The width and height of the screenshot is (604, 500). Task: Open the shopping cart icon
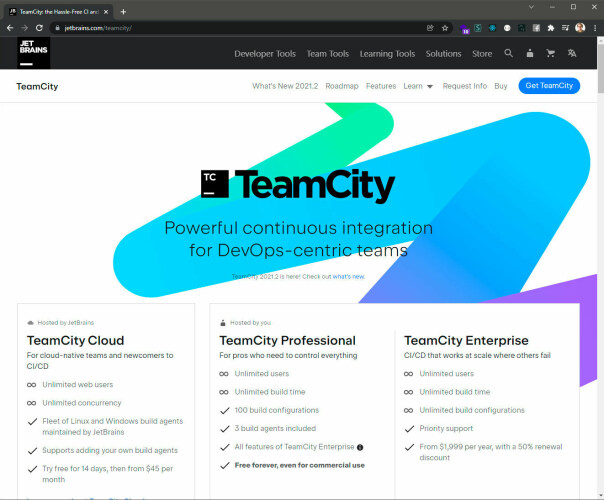551,53
